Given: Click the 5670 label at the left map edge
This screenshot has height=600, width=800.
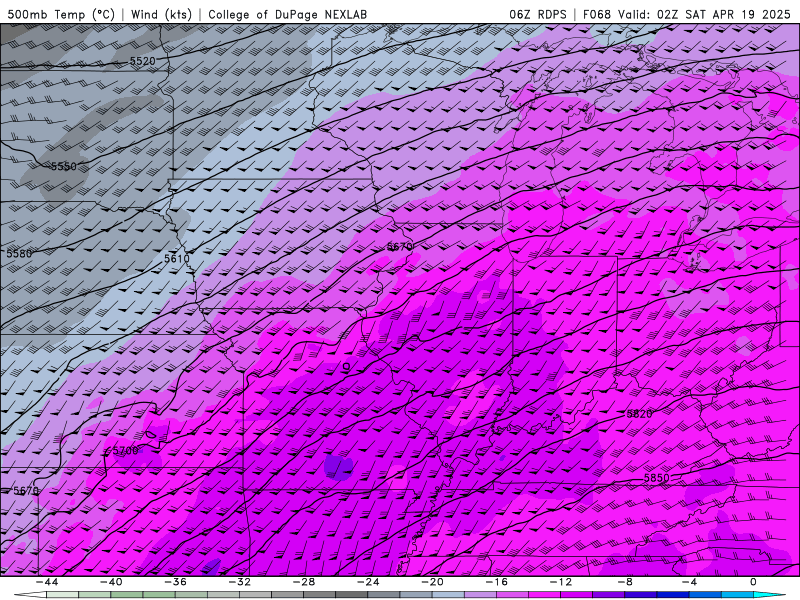Looking at the screenshot, I should (26, 490).
